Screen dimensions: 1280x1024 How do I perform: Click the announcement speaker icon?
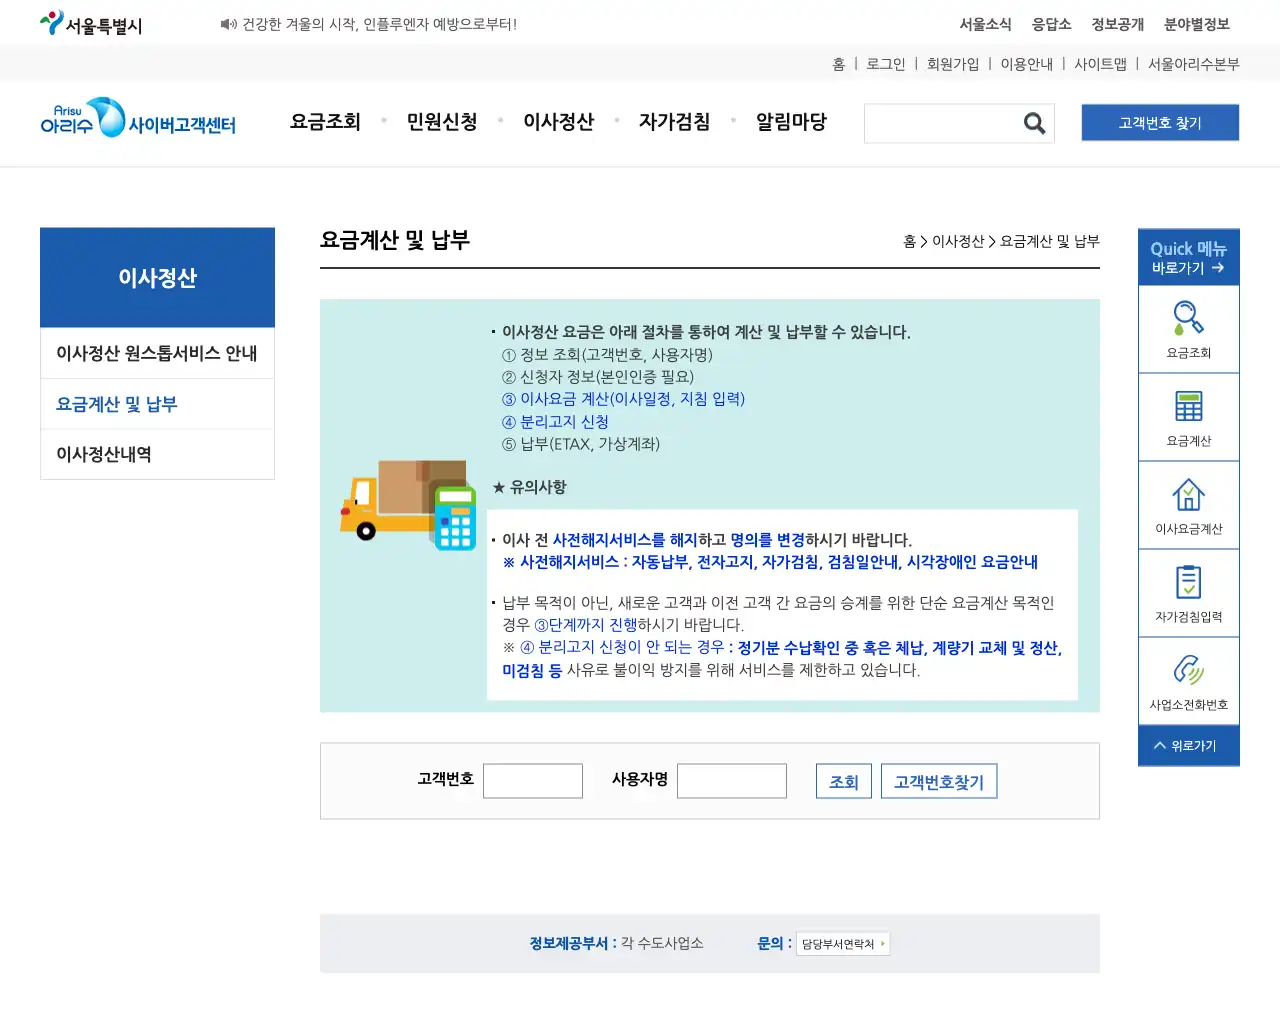[x=225, y=21]
